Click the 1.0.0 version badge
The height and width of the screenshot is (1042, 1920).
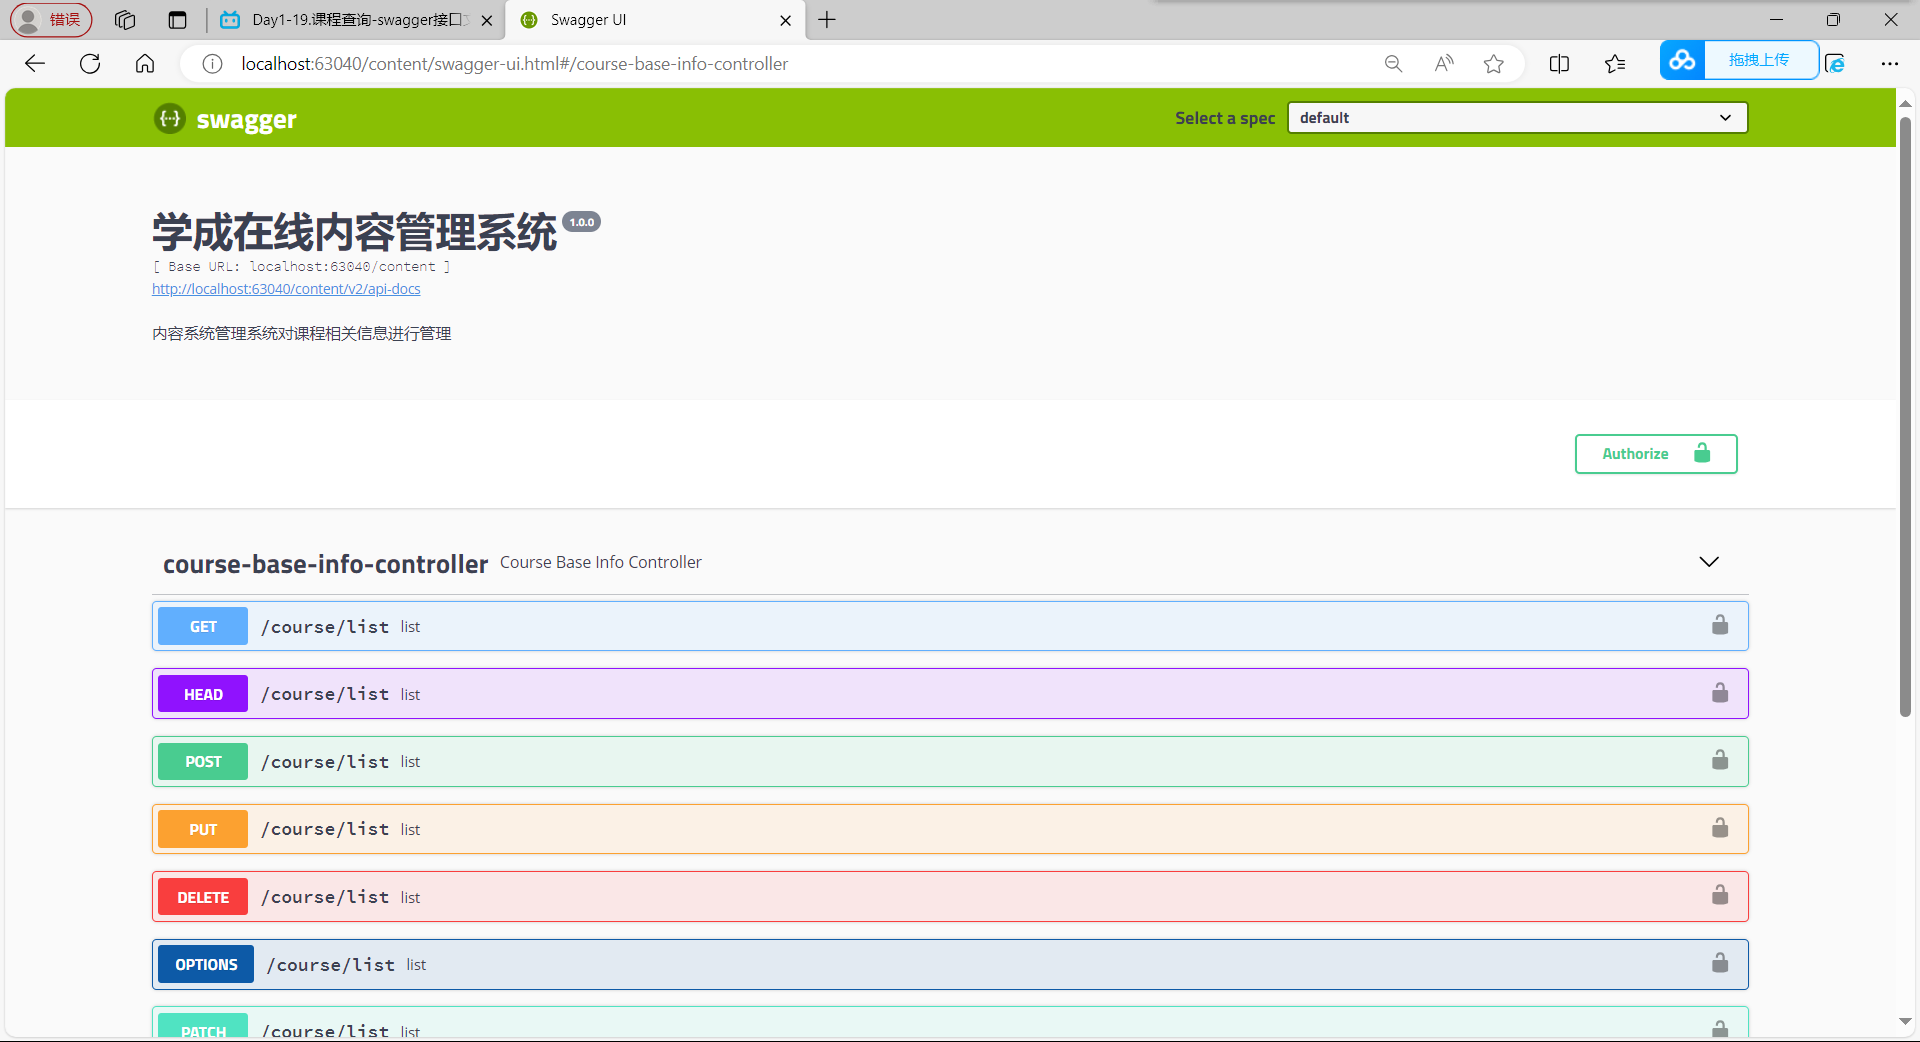click(x=582, y=222)
